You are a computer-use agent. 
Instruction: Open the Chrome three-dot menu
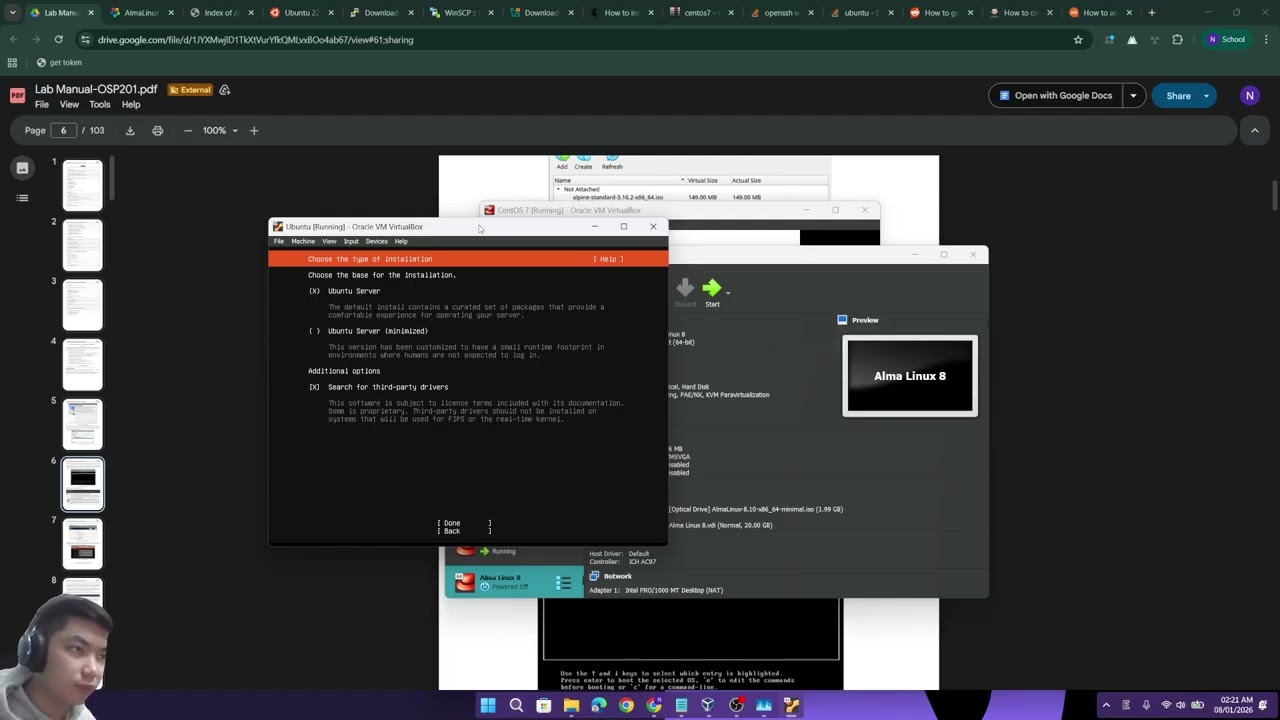1266,39
